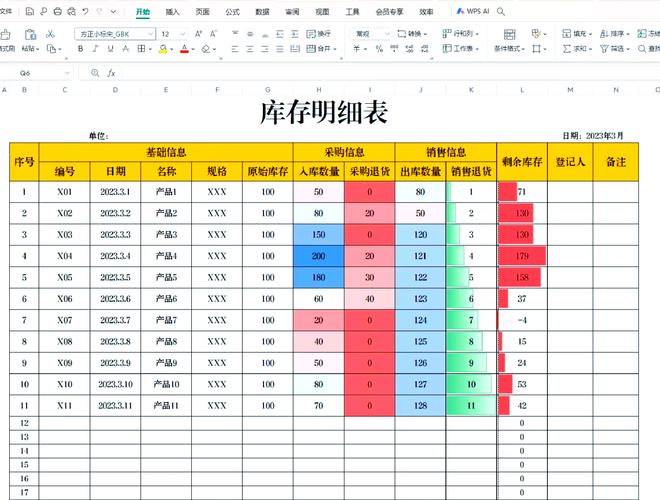Click the 转换 convert button
Image resolution: width=660 pixels, height=500 pixels.
(412, 34)
